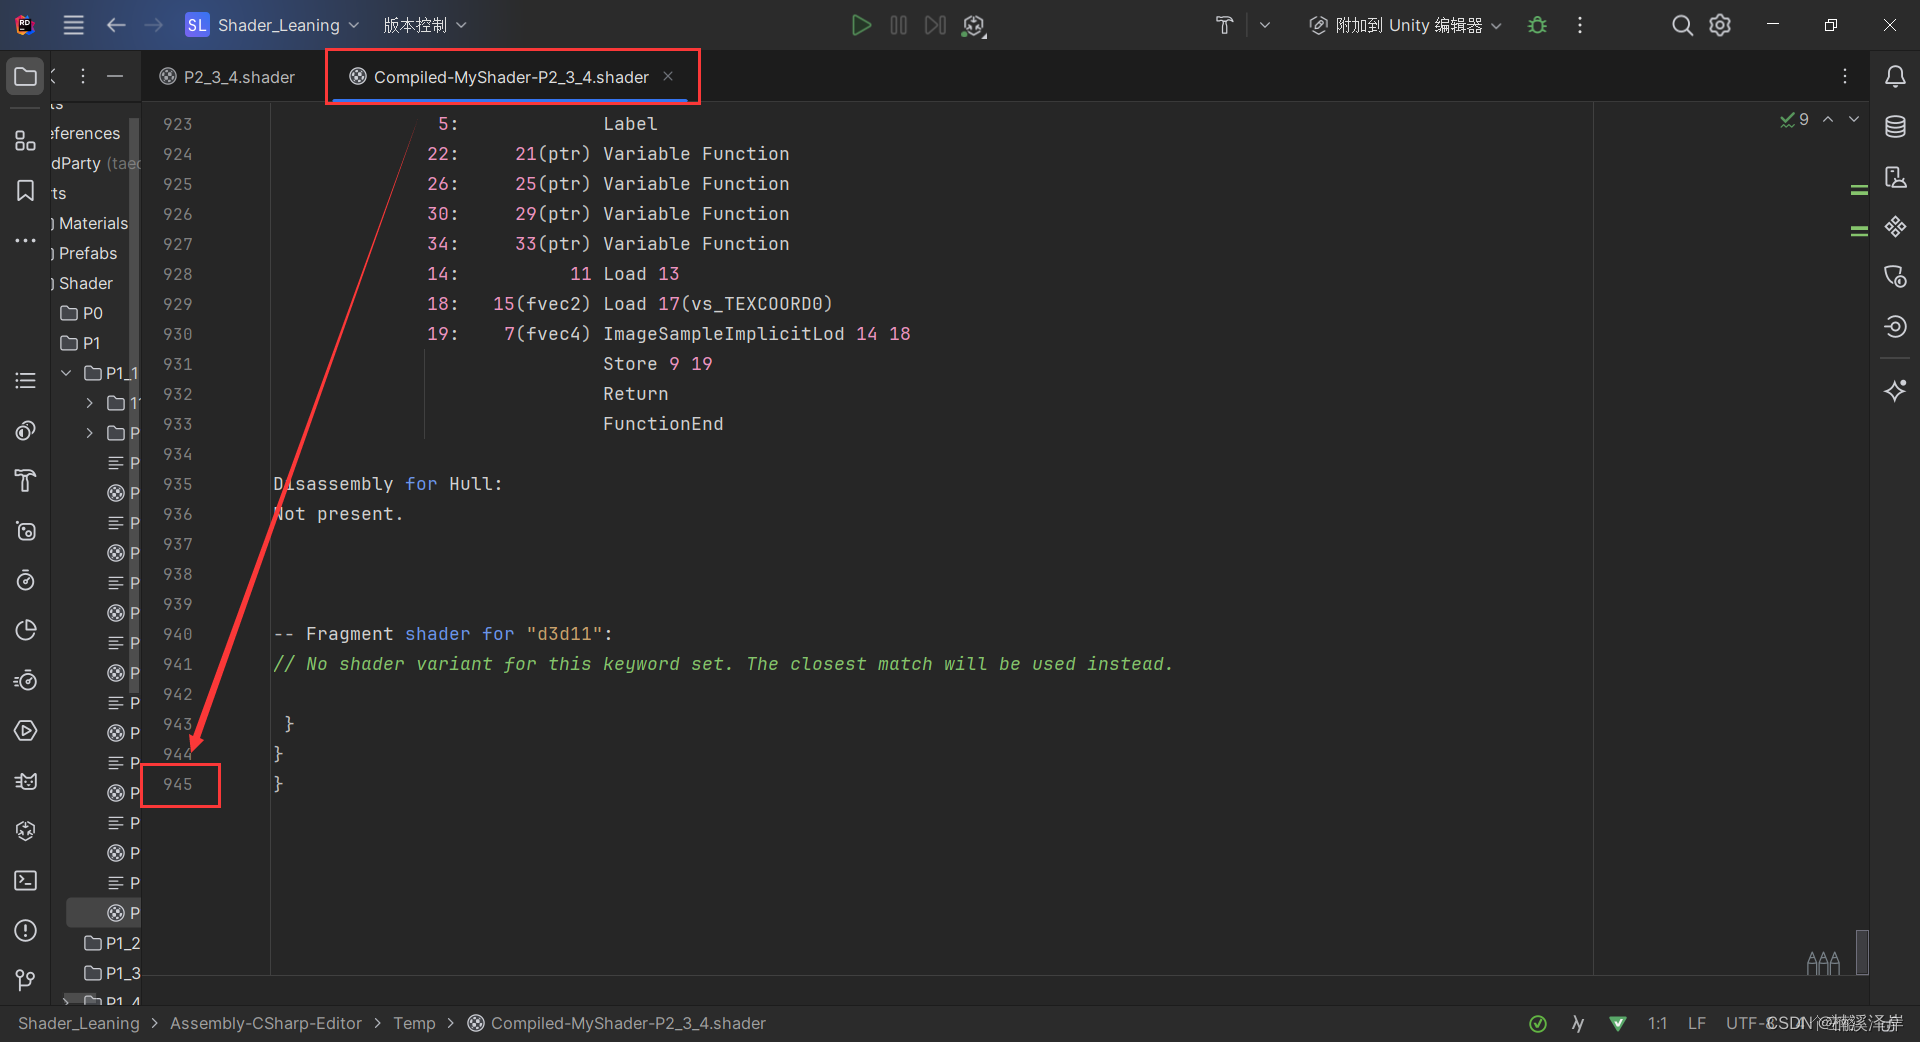Open project panel options menu
1920x1042 pixels.
[x=83, y=76]
